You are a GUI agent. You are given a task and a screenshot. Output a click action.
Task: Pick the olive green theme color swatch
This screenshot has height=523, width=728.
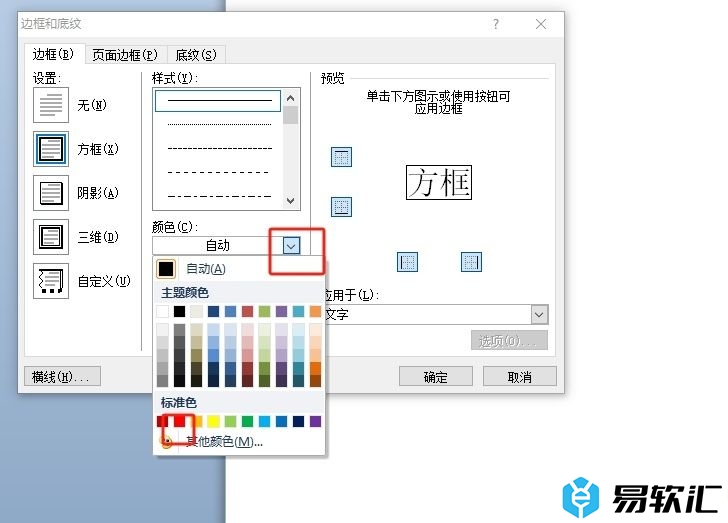click(264, 311)
